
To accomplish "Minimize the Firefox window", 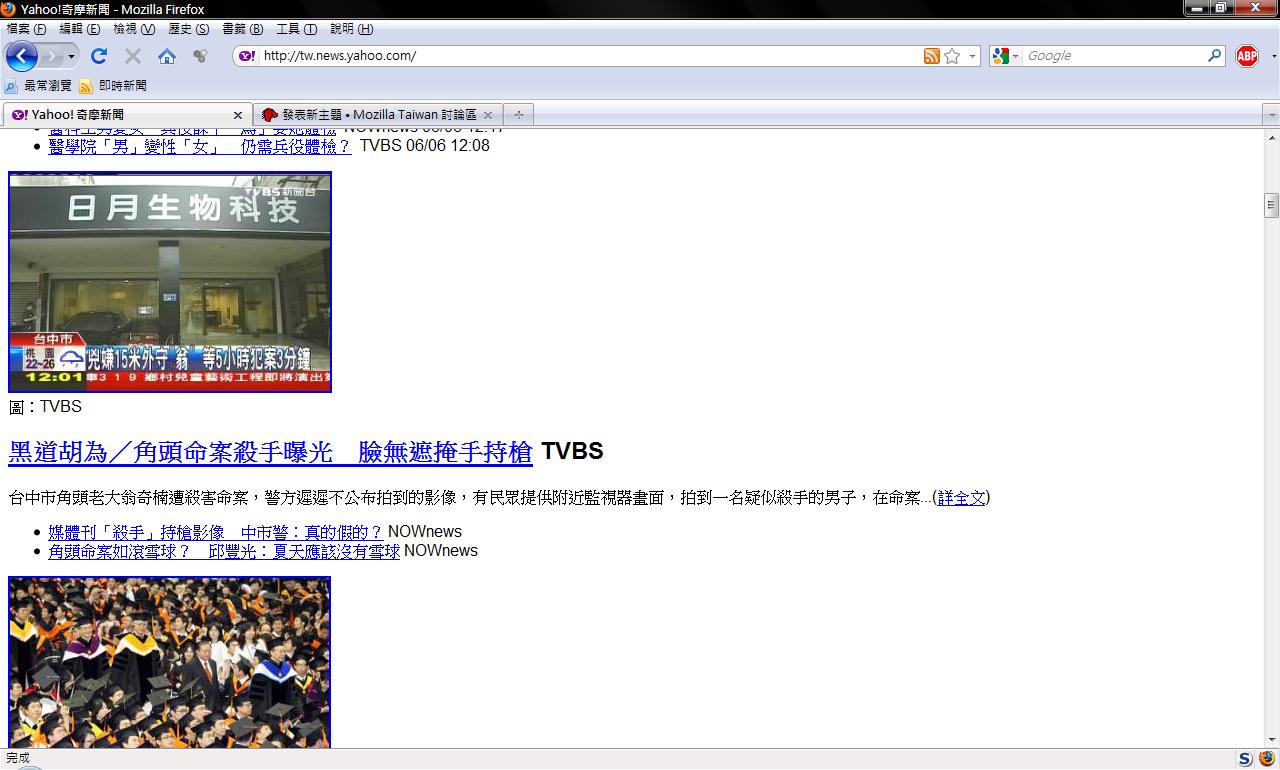I will (1197, 8).
